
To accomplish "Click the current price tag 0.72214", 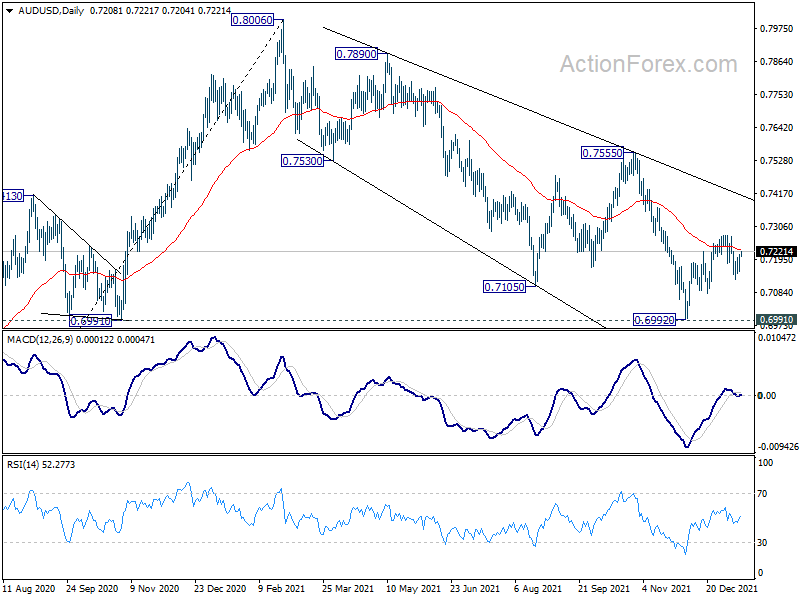I will coord(776,252).
